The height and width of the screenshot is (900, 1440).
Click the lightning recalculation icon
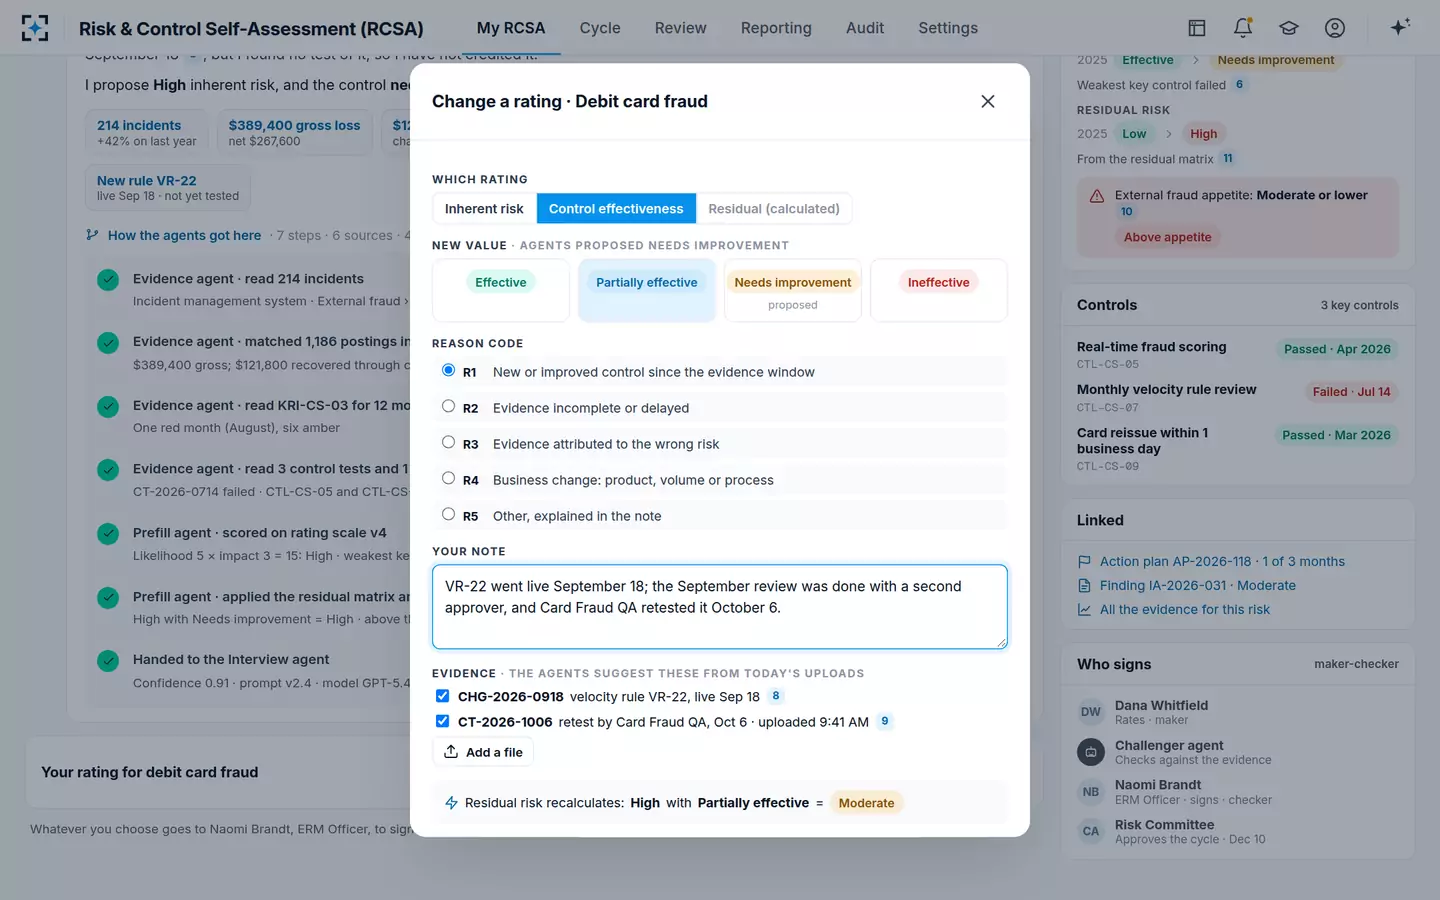[x=451, y=803]
